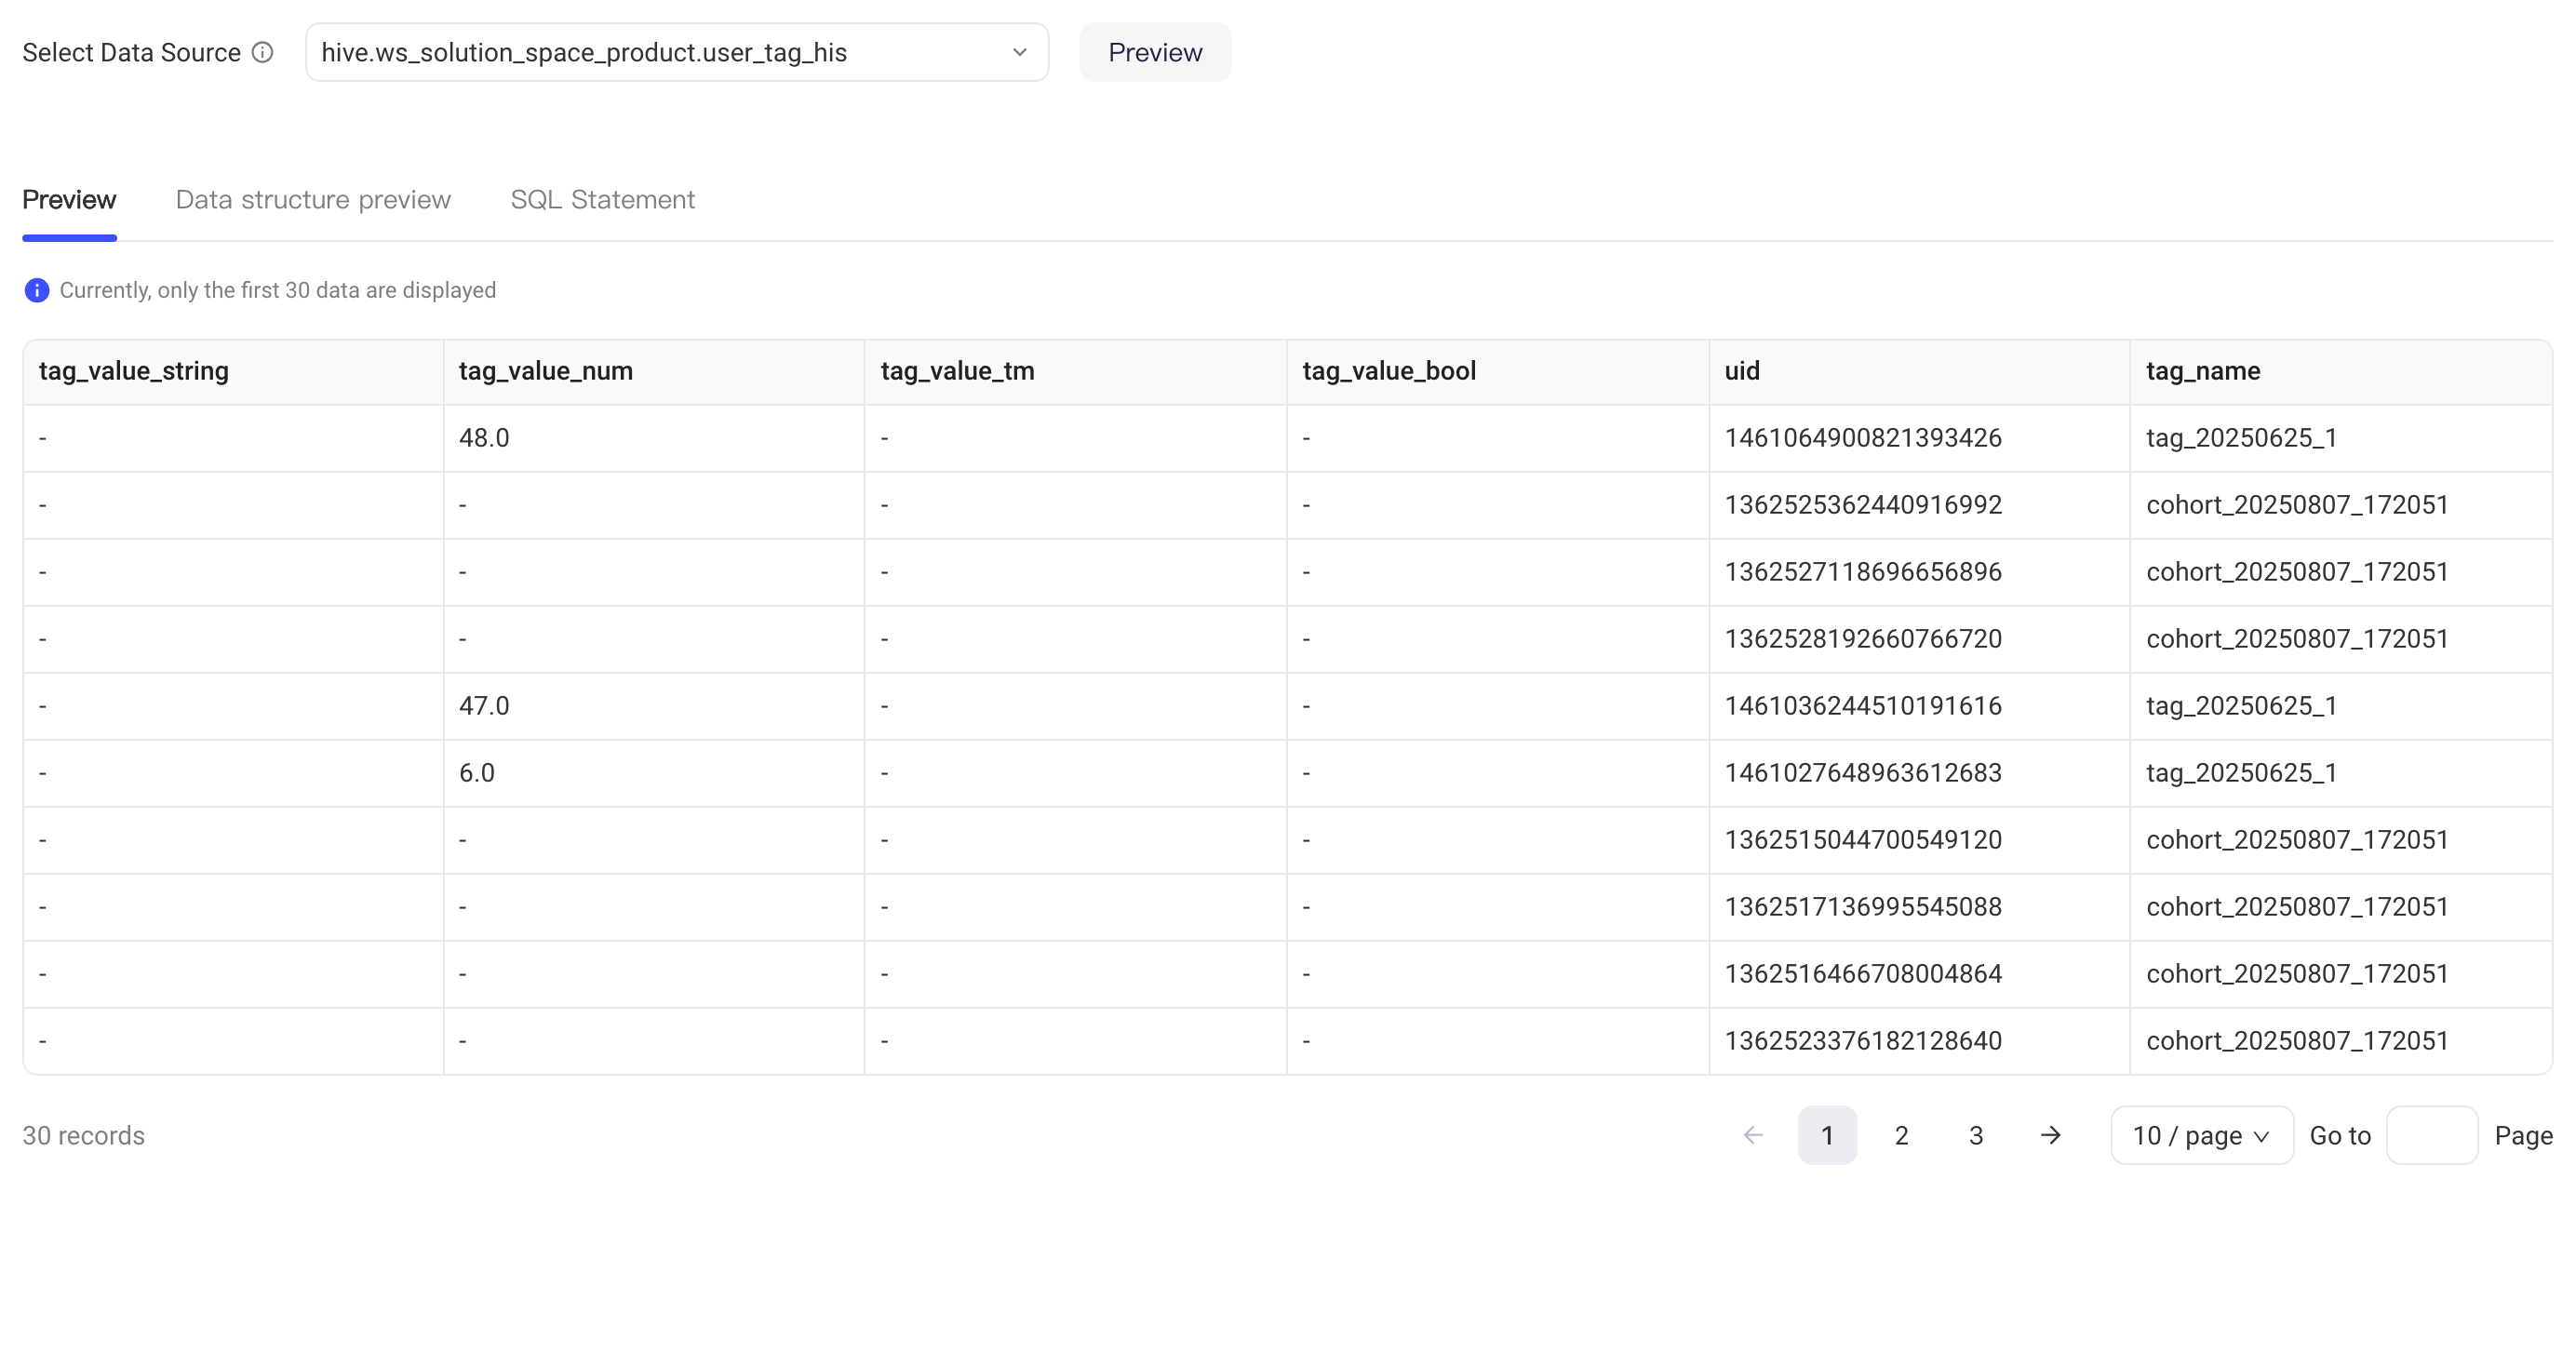Open the SQL Statement tab

(602, 200)
